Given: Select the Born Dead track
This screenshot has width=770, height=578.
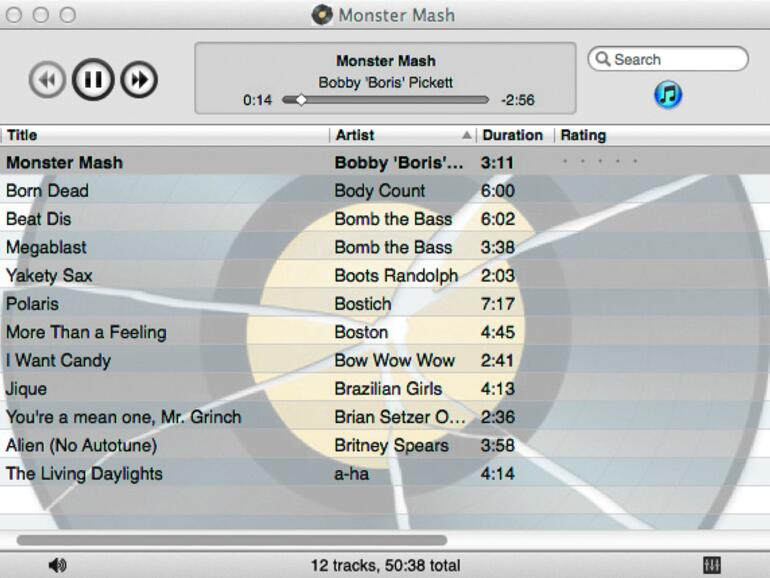Looking at the screenshot, I should tap(385, 191).
